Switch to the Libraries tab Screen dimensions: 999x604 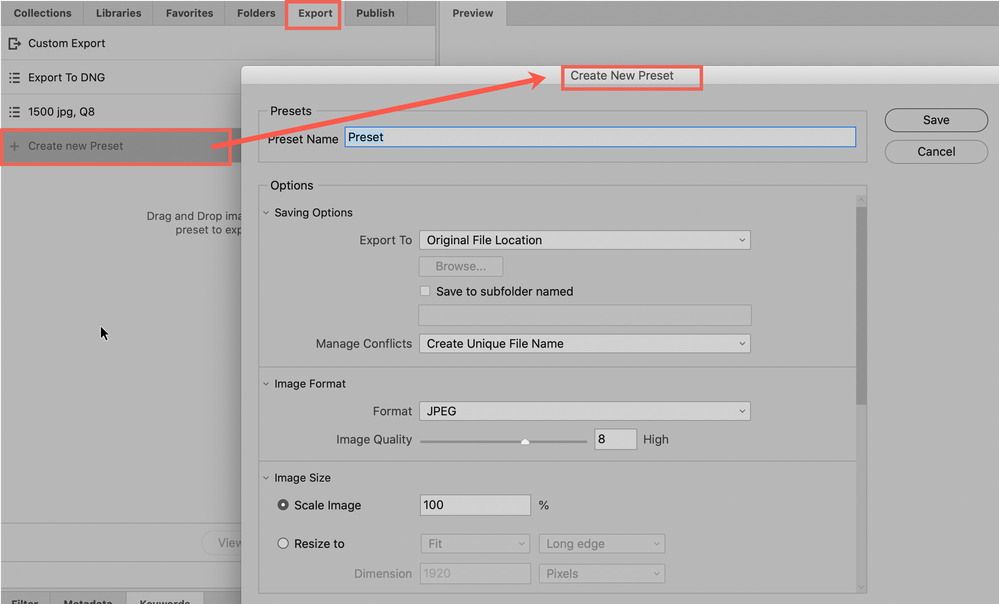(x=119, y=13)
